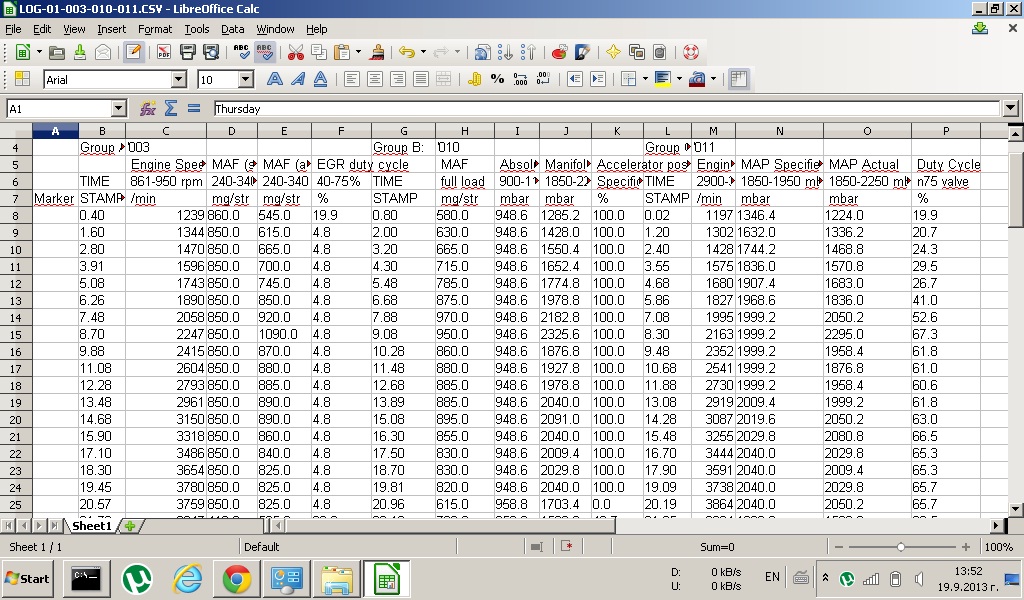
Task: Expand the Name Box dropdown
Action: click(118, 108)
